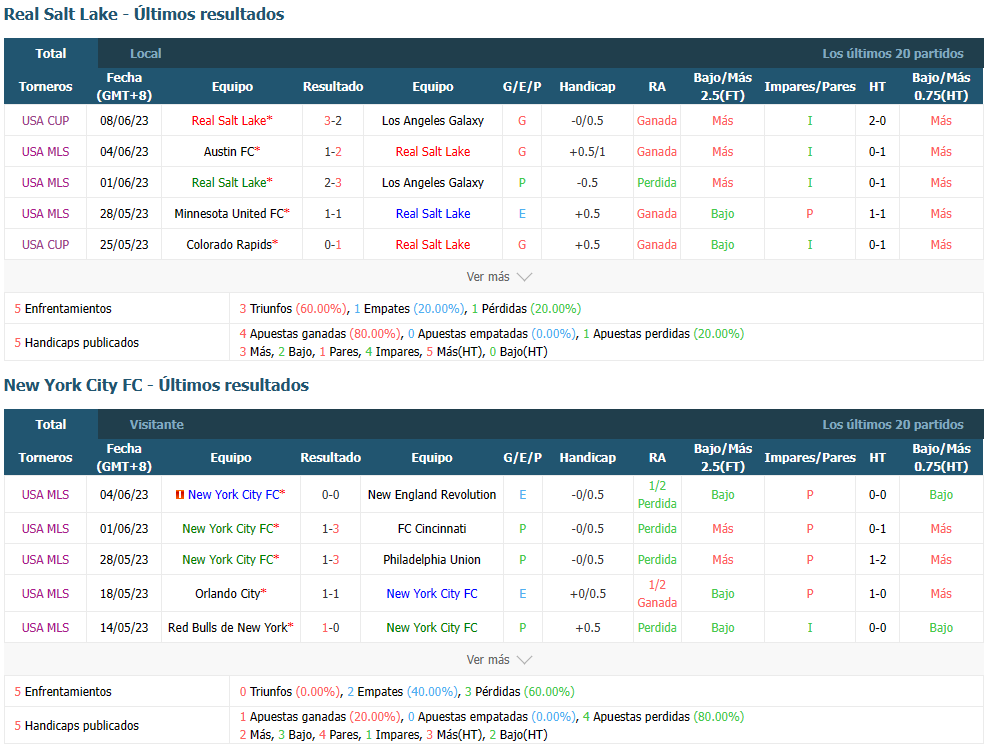Open Los últimos 20 partidos dropdown for Real Salt Lake
Image resolution: width=988 pixels, height=751 pixels.
click(x=892, y=54)
